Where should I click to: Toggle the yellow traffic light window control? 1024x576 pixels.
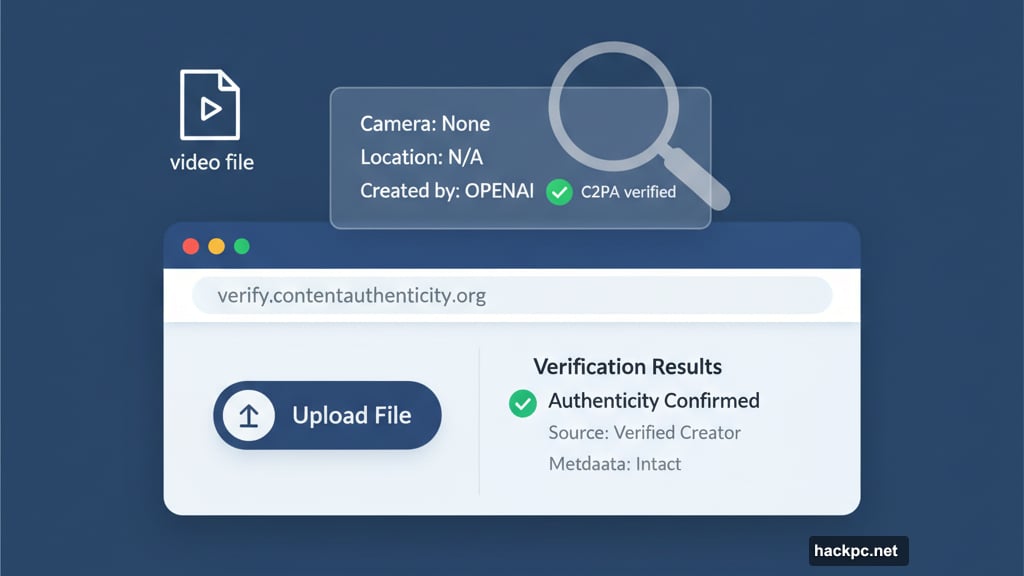(216, 245)
